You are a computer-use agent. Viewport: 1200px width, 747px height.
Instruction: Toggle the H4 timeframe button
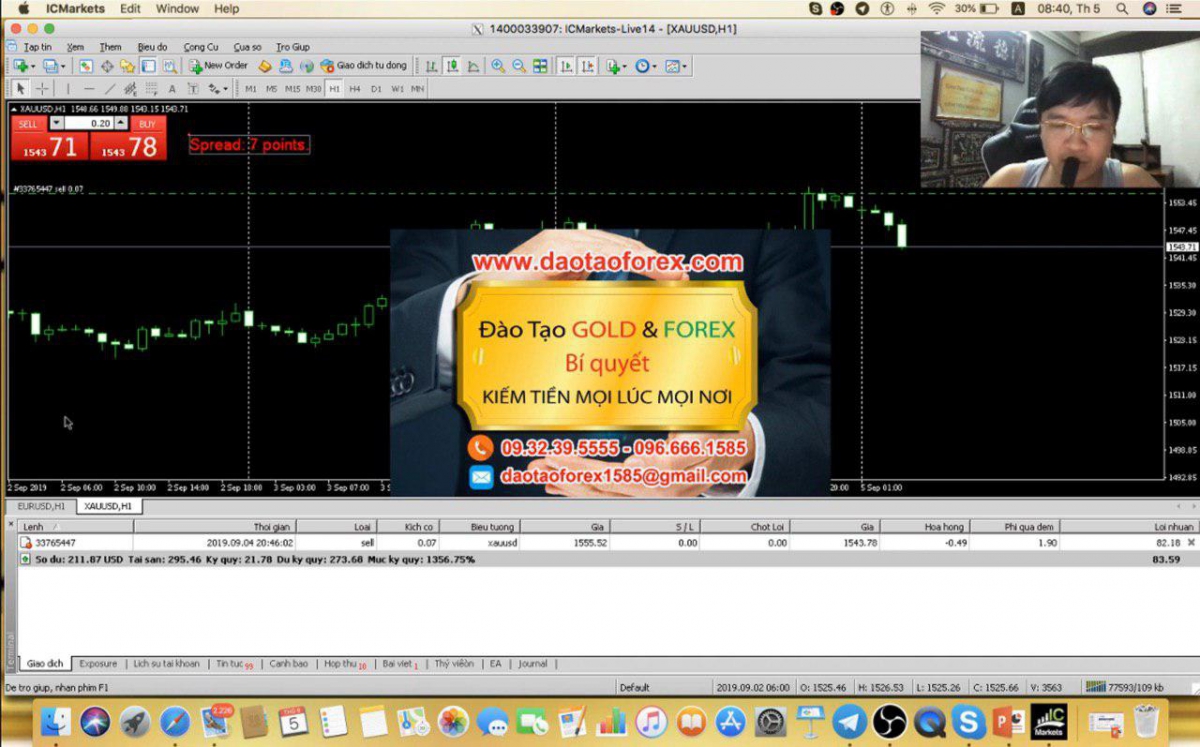pyautogui.click(x=355, y=89)
